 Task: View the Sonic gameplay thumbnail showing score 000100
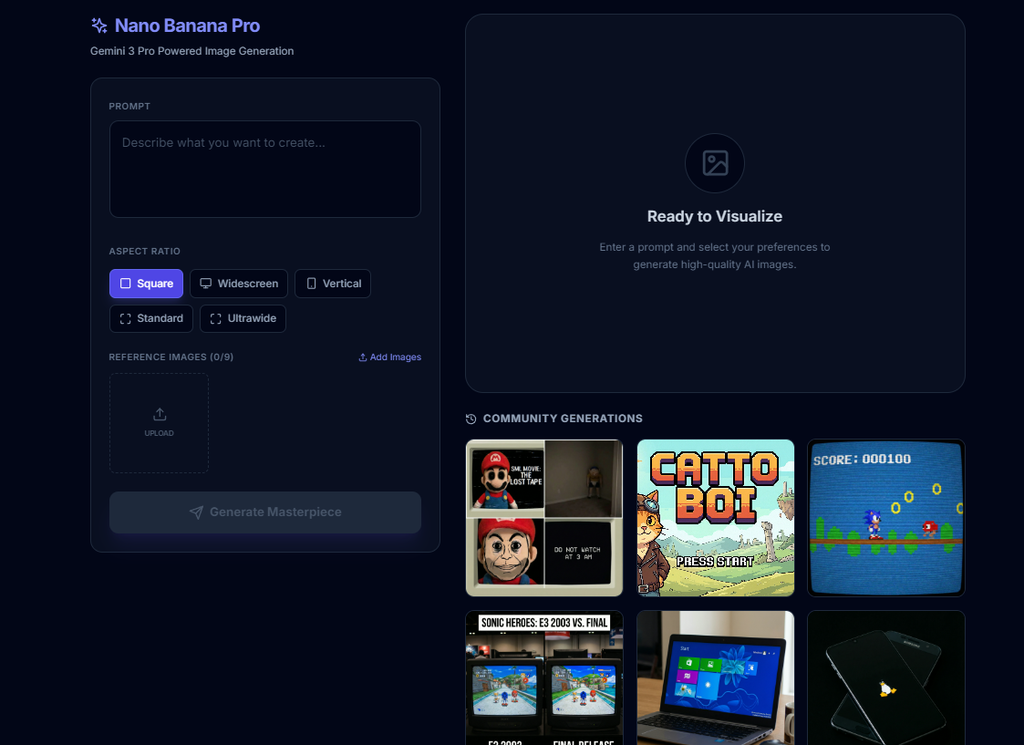pos(886,517)
